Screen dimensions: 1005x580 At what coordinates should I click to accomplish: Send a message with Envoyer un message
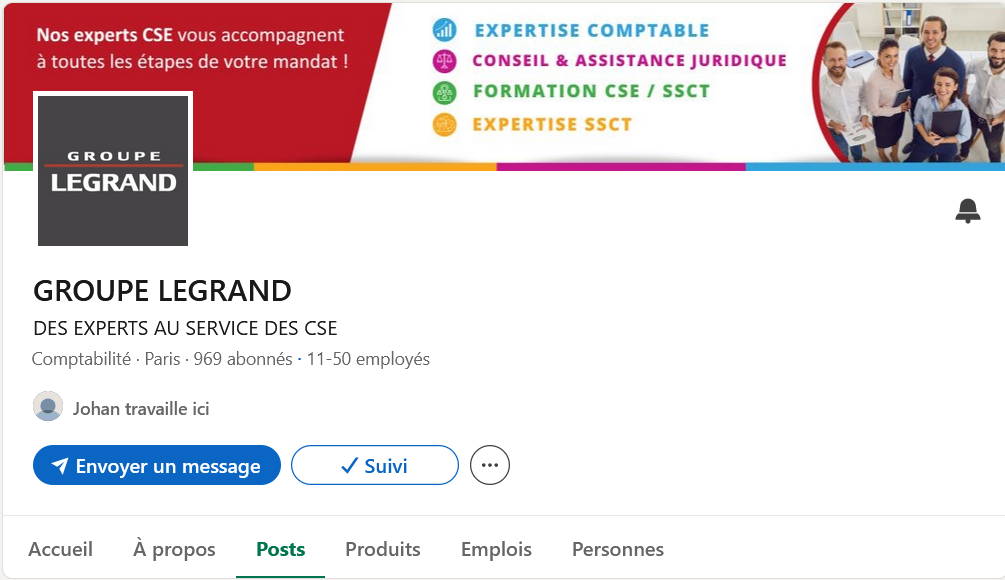point(157,465)
